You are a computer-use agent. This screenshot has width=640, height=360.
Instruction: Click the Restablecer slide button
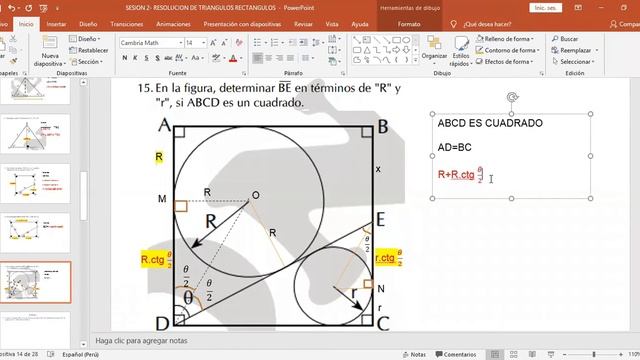pos(89,50)
